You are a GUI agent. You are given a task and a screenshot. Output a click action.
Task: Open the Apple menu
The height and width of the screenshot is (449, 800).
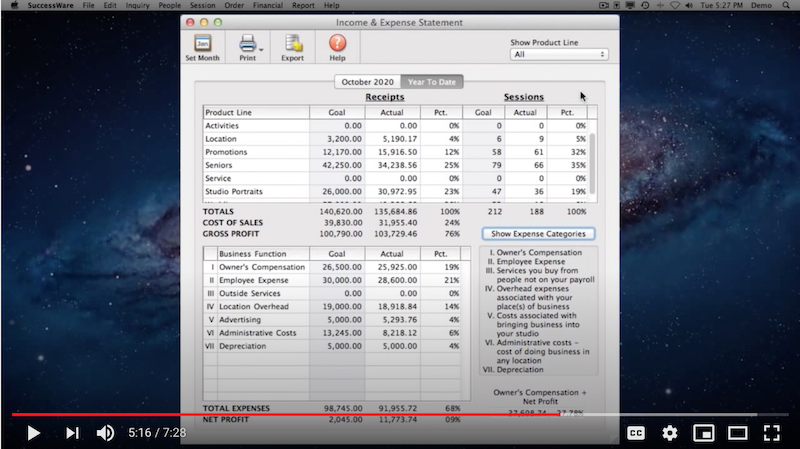pyautogui.click(x=14, y=5)
